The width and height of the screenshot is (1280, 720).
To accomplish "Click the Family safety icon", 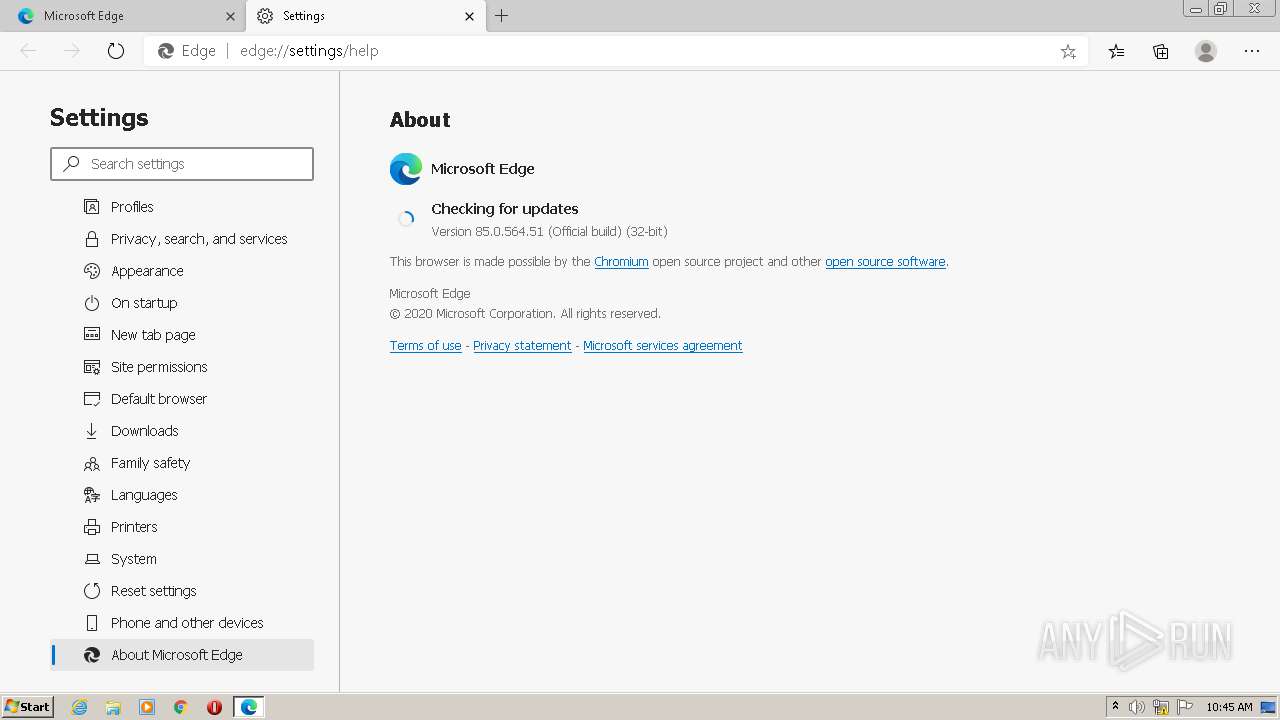I will [x=92, y=463].
